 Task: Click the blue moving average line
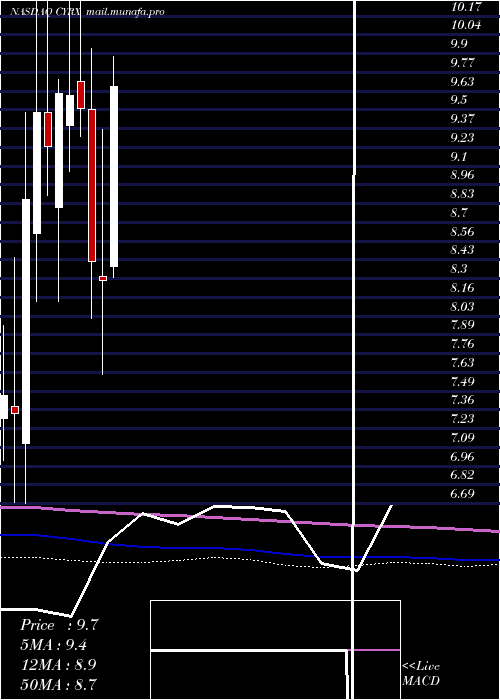coord(250,552)
